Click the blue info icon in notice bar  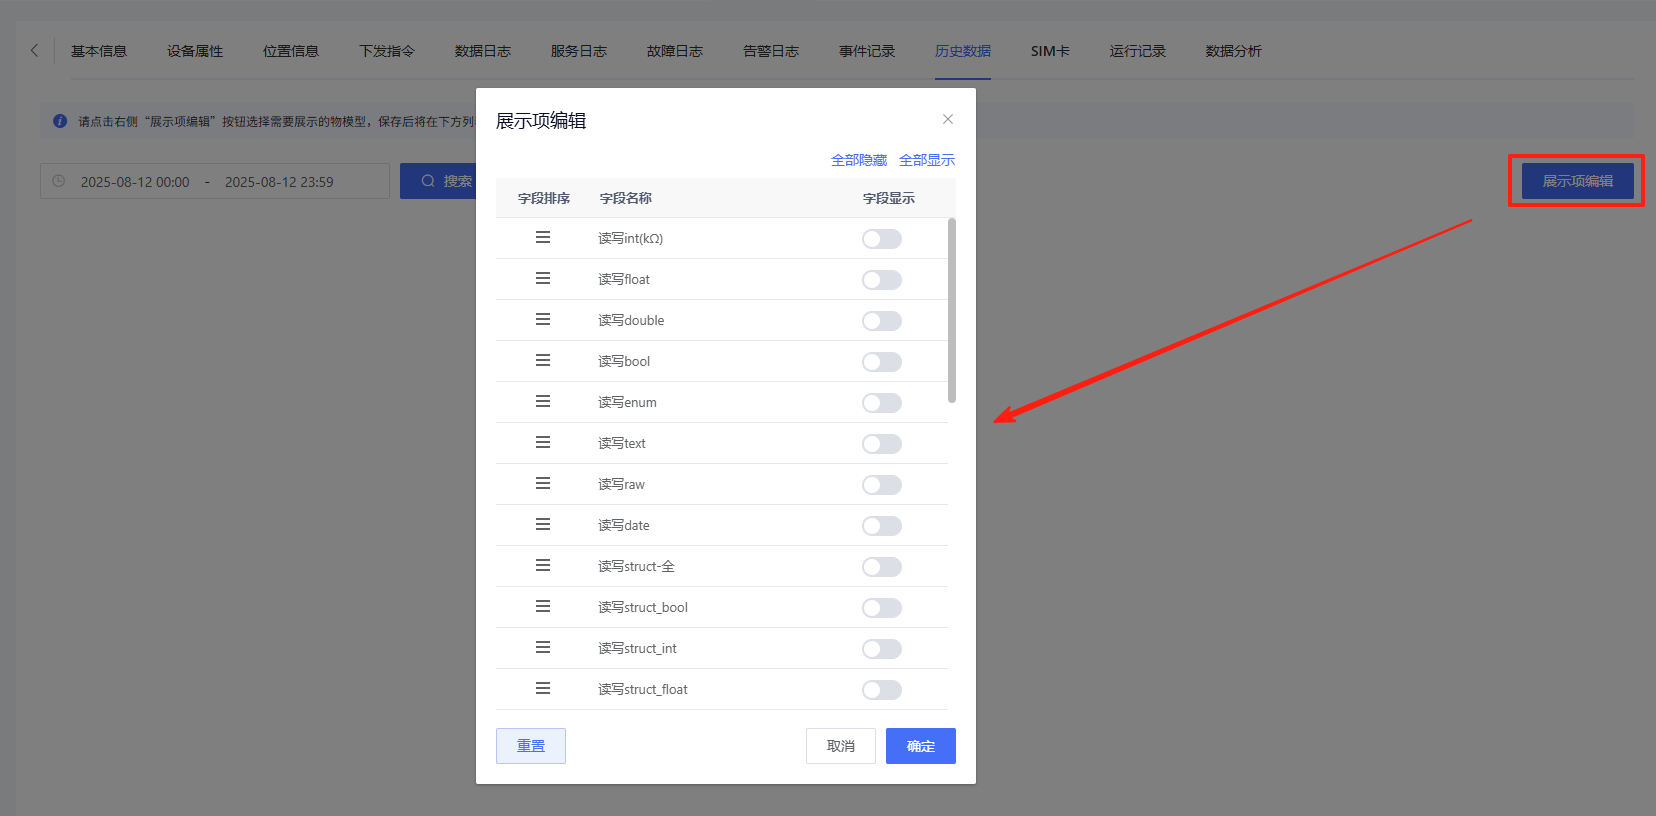coord(60,121)
